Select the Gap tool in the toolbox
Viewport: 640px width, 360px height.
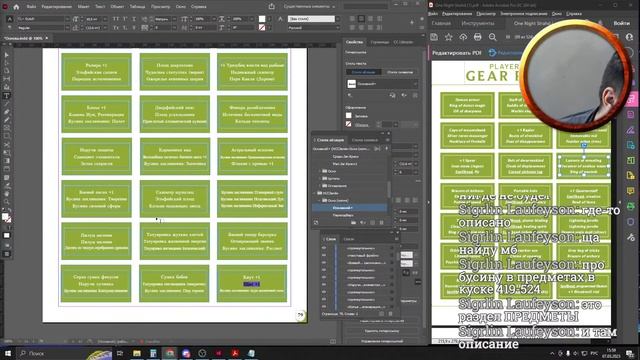(7, 79)
